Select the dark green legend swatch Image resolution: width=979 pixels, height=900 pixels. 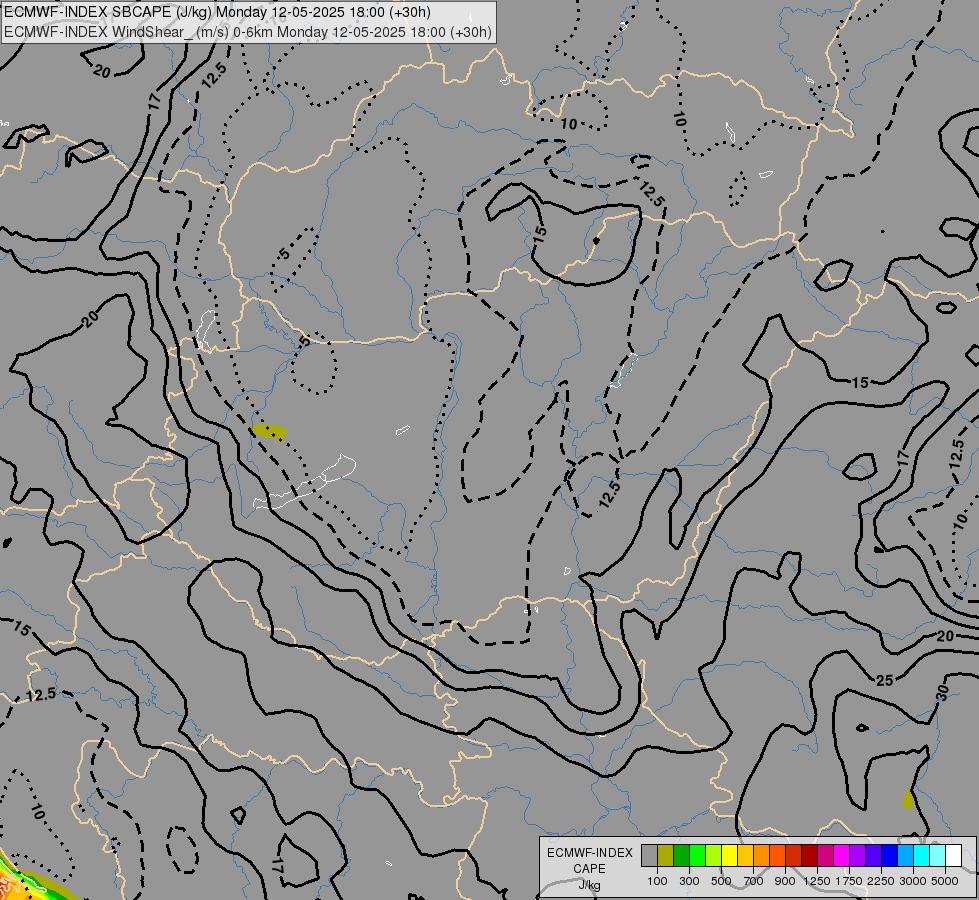click(x=682, y=856)
